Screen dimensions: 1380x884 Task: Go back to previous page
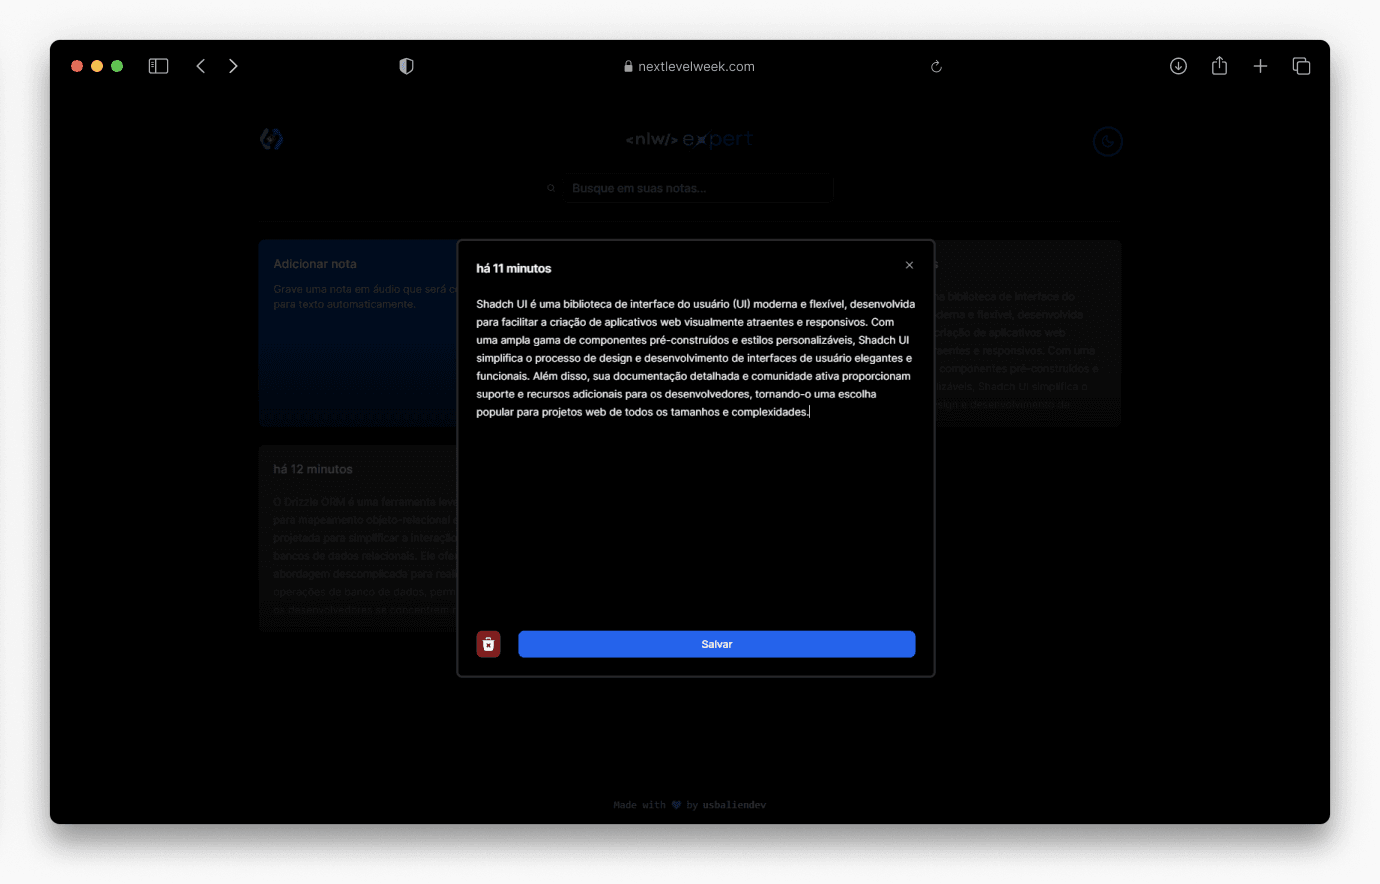pyautogui.click(x=201, y=66)
